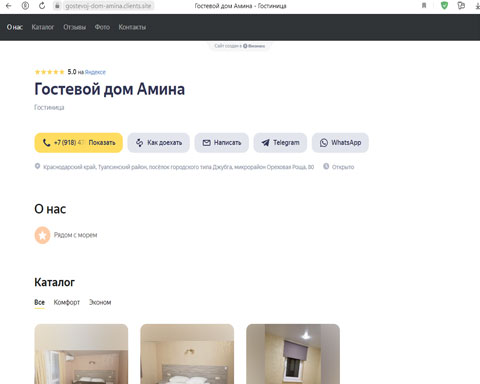480x384 pixels.
Task: Reload the page with refresh icon
Action: pyautogui.click(x=42, y=6)
